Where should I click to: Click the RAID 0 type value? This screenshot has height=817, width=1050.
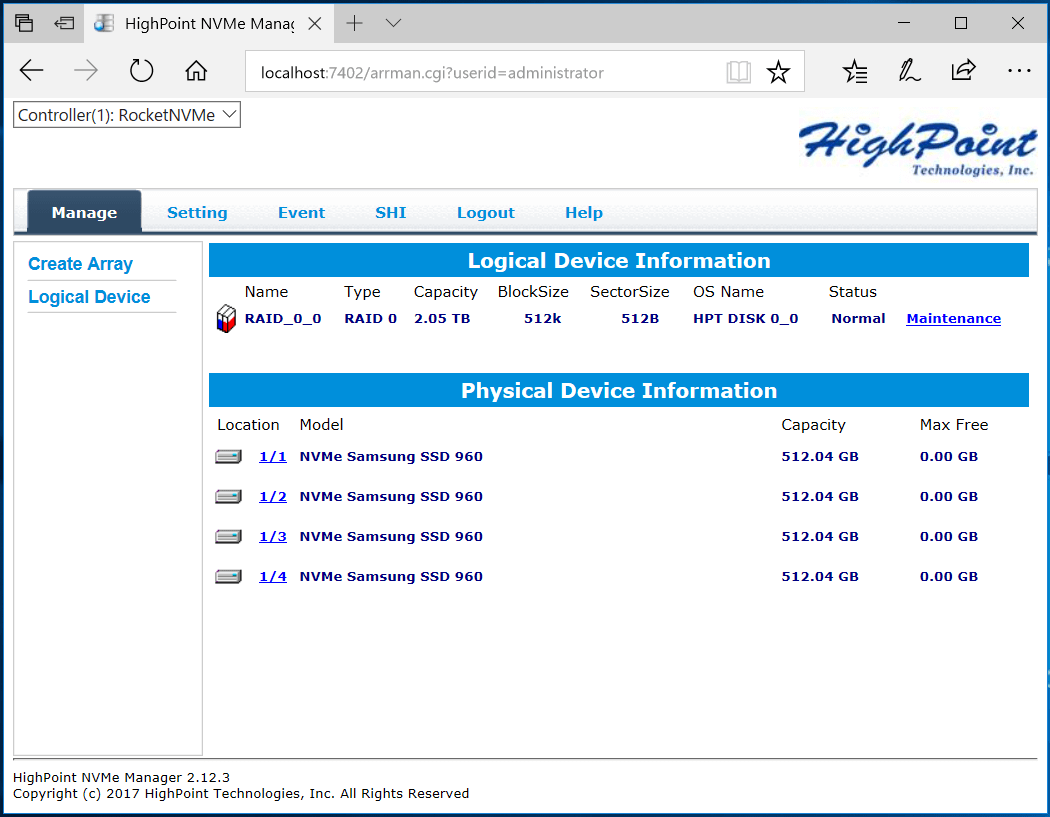(370, 319)
